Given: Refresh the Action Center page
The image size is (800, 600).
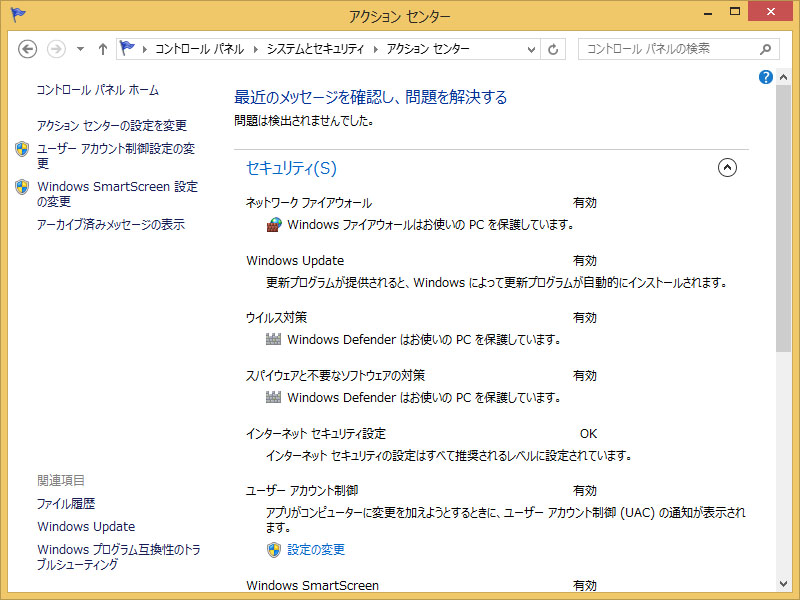Looking at the screenshot, I should (x=553, y=49).
